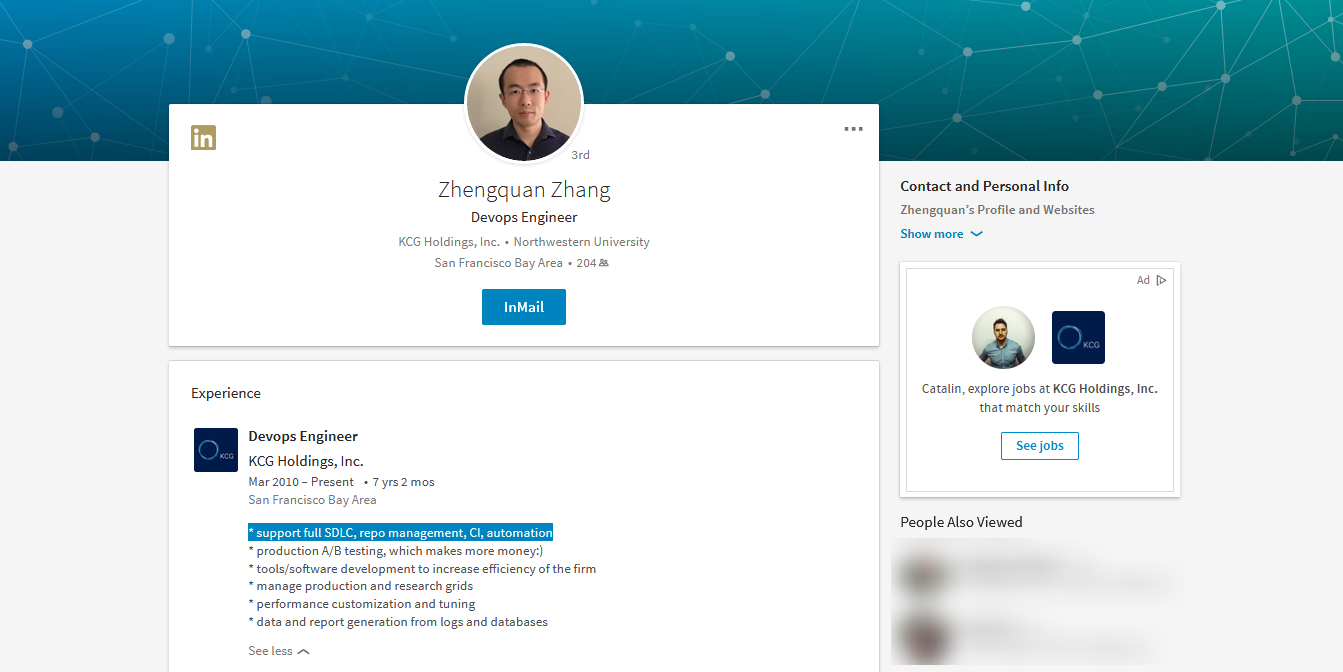Viewport: 1343px width, 672px height.
Task: Click the 'Ad' label in the ad box
Action: [1143, 280]
